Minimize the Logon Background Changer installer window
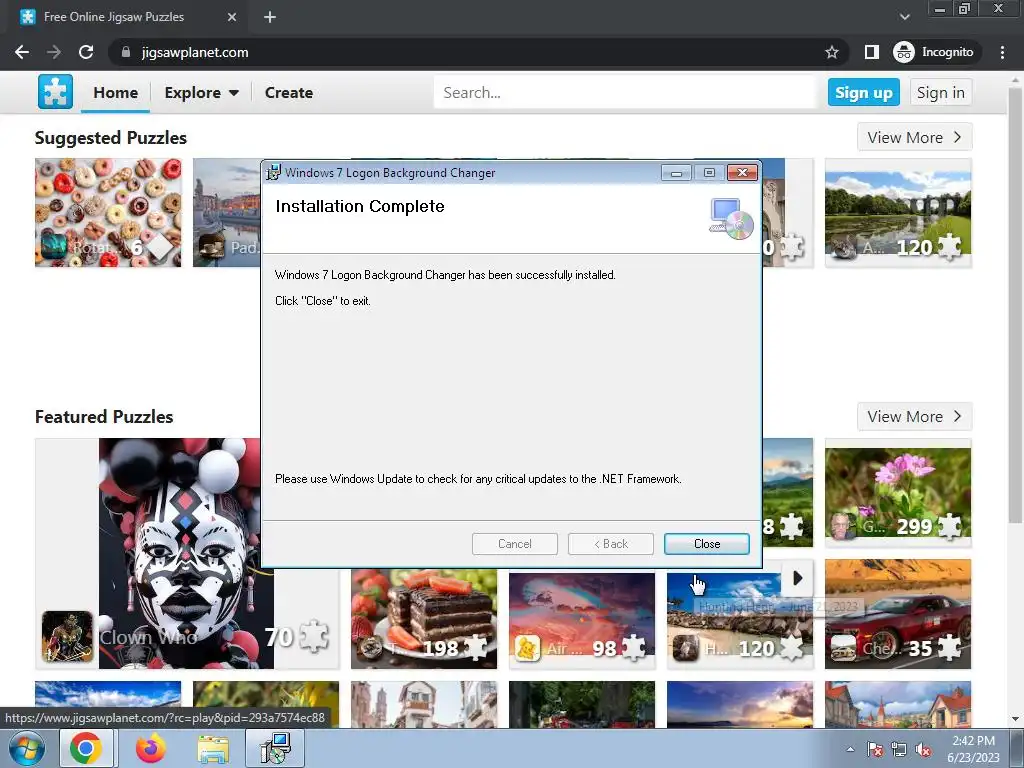Screen dimensions: 1024x768 676,172
